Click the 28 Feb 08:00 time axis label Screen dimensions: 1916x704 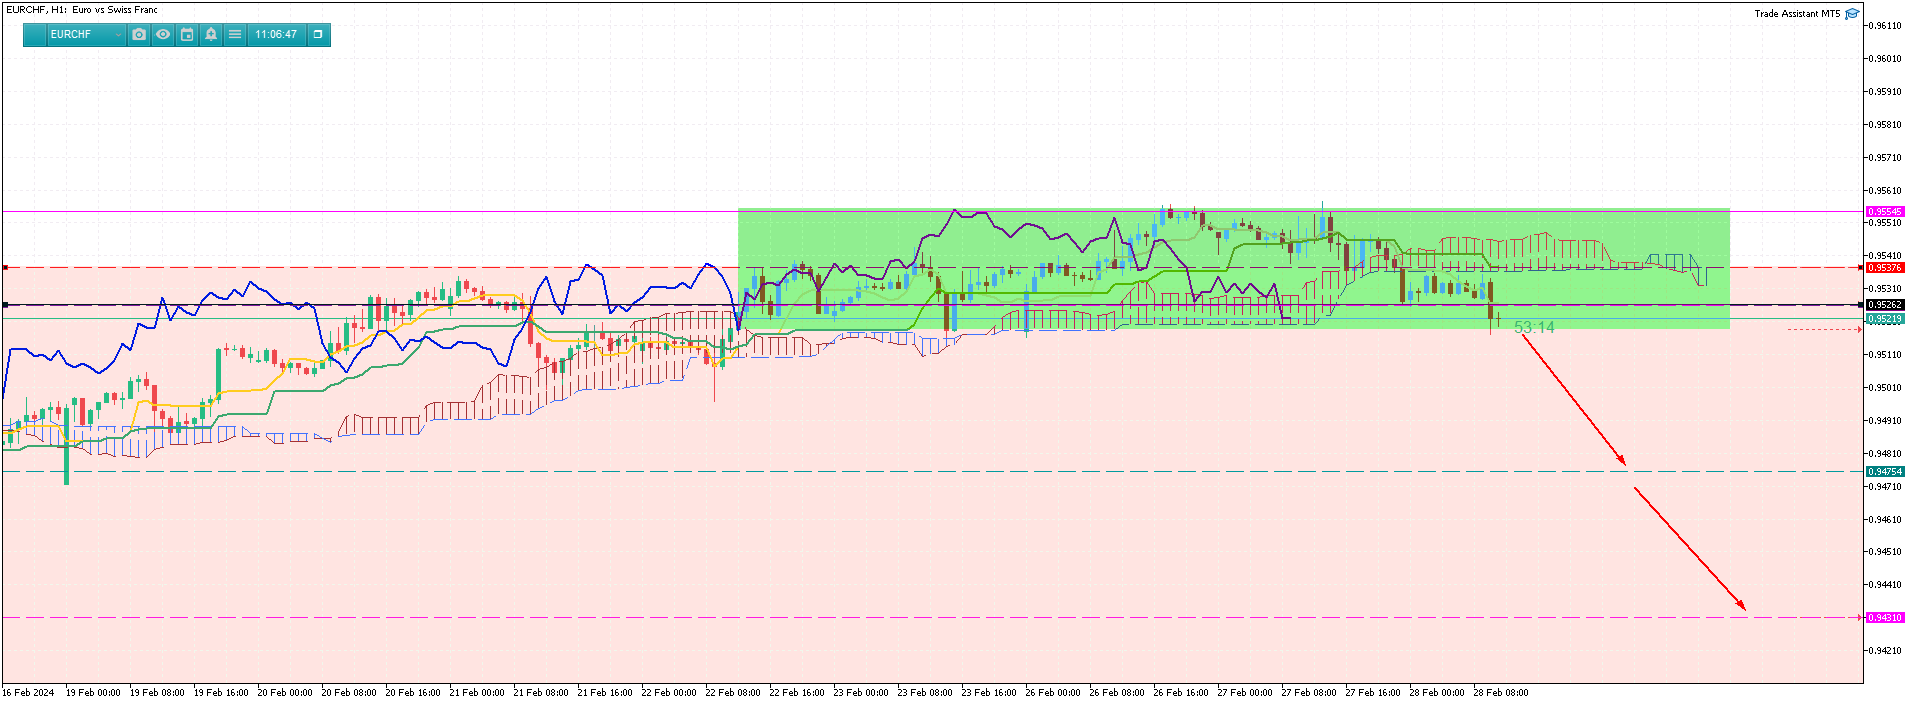pos(1500,693)
